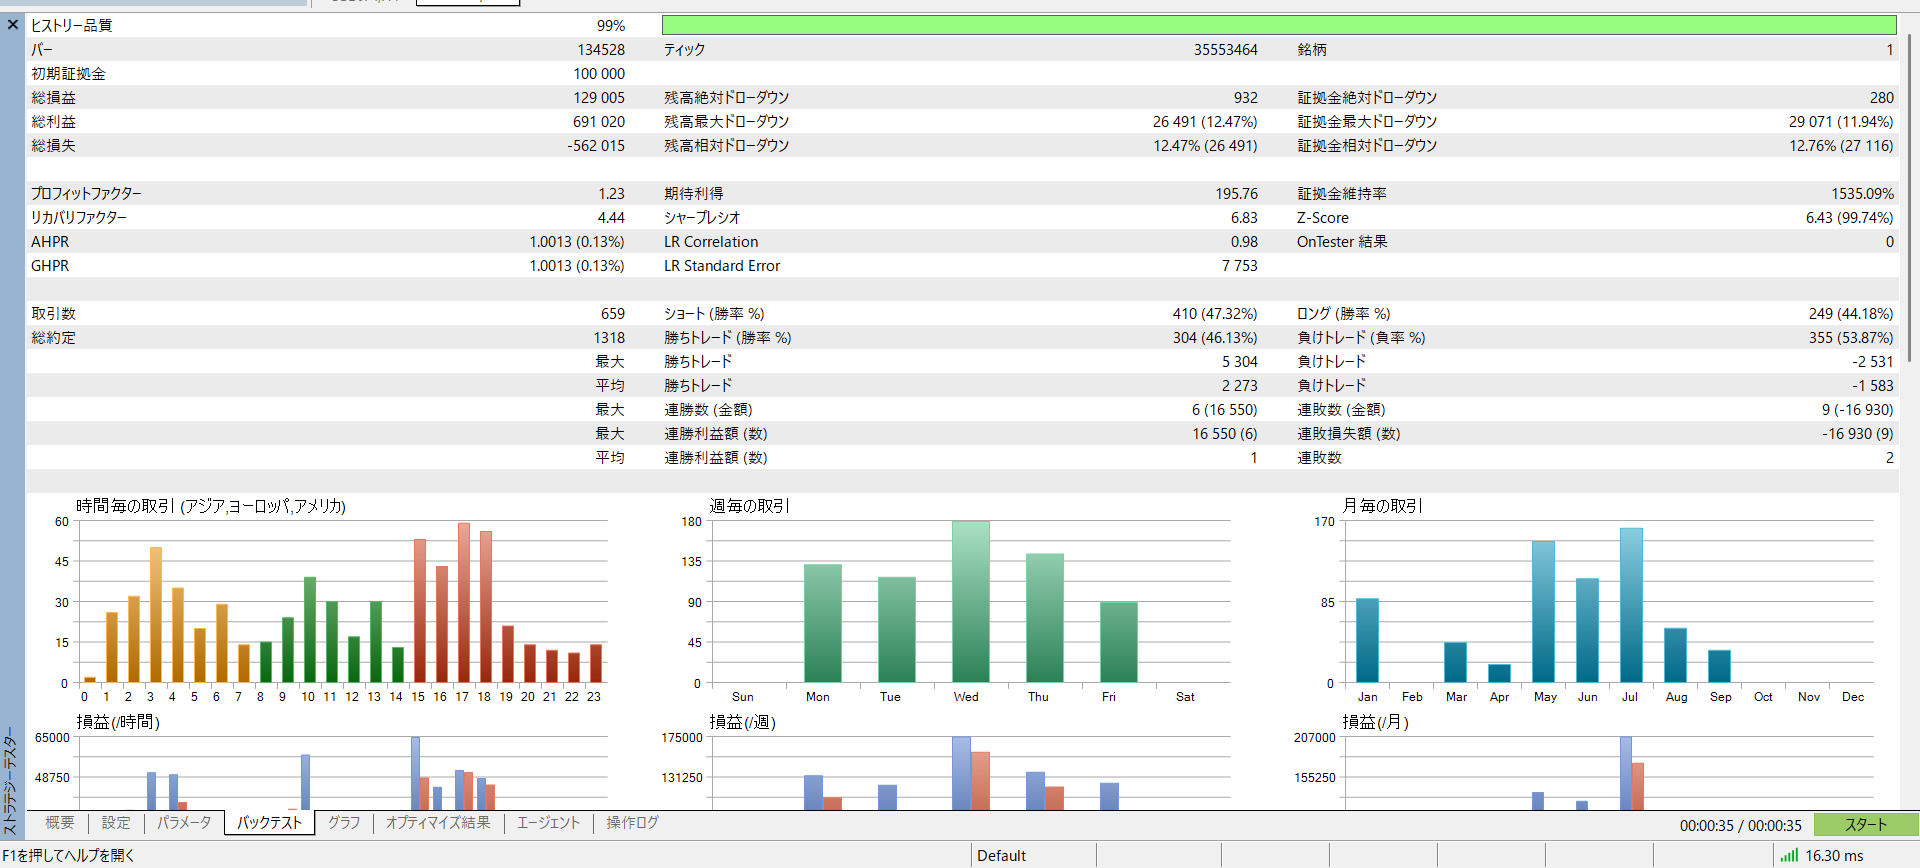Switch to the 概要 tab

[60, 822]
